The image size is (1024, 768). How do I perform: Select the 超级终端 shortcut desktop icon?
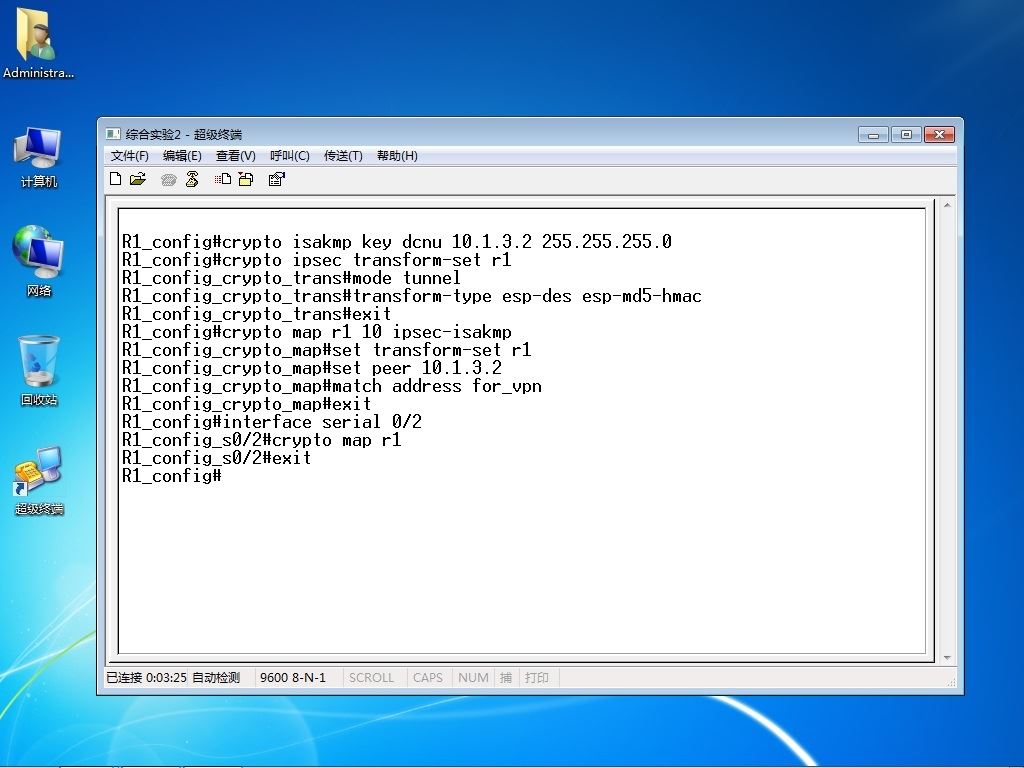point(39,480)
